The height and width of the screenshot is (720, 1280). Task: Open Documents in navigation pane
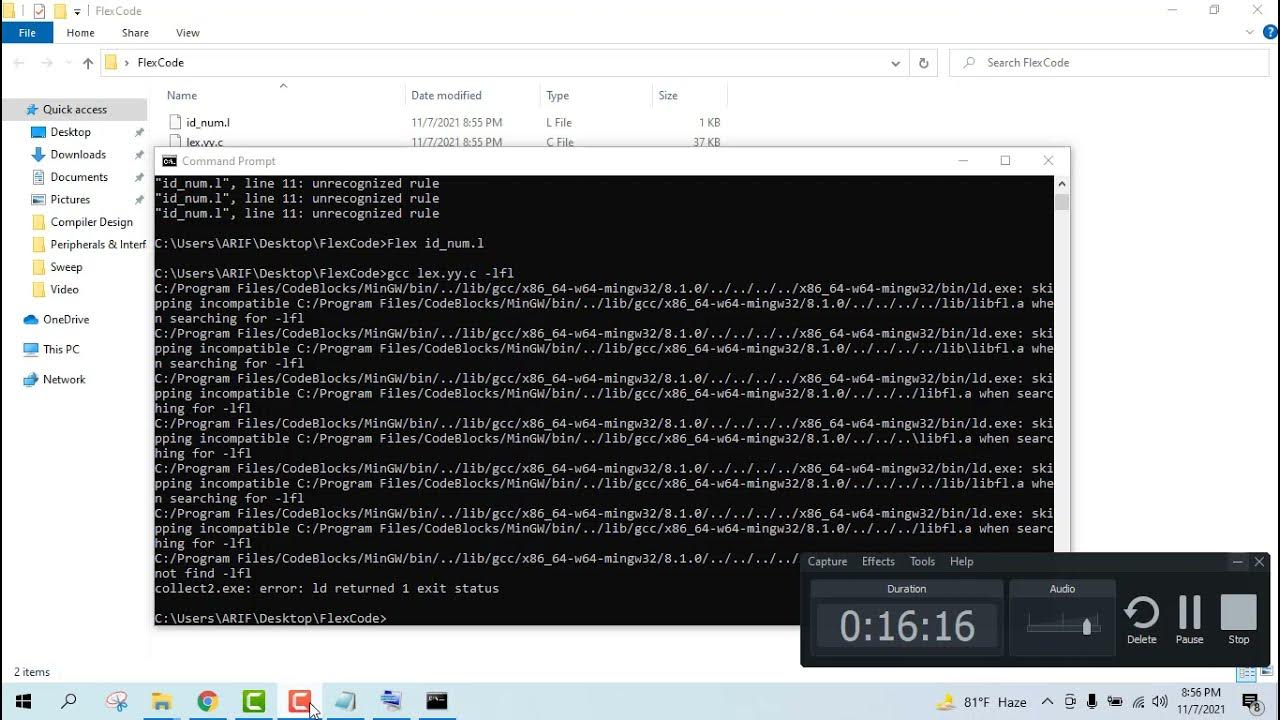(x=79, y=177)
